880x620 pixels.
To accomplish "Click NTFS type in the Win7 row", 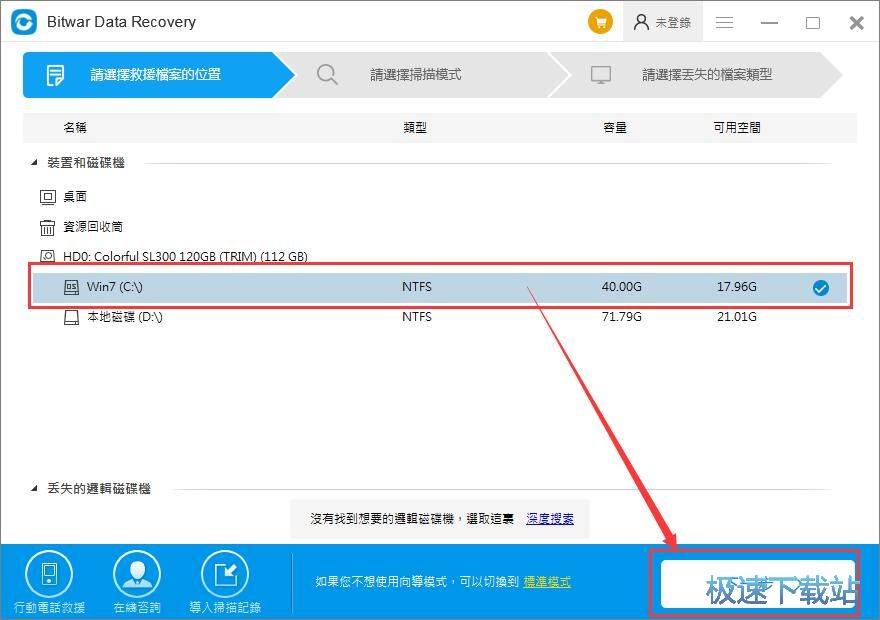I will coord(416,287).
